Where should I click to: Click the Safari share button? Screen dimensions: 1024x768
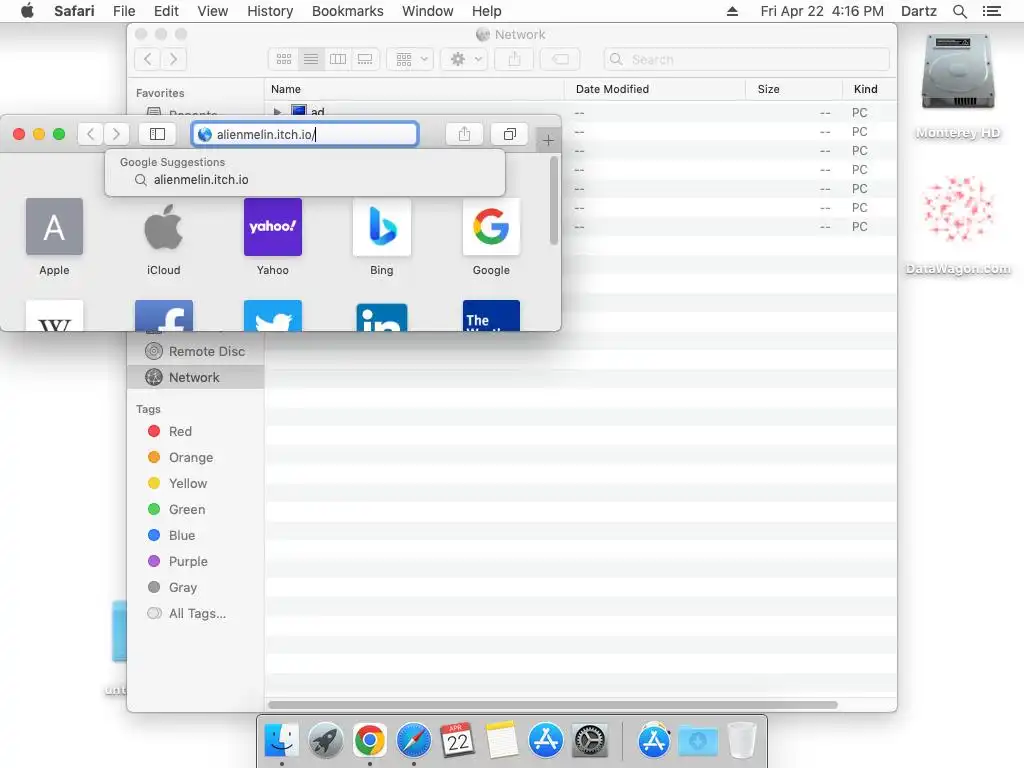pyautogui.click(x=464, y=134)
